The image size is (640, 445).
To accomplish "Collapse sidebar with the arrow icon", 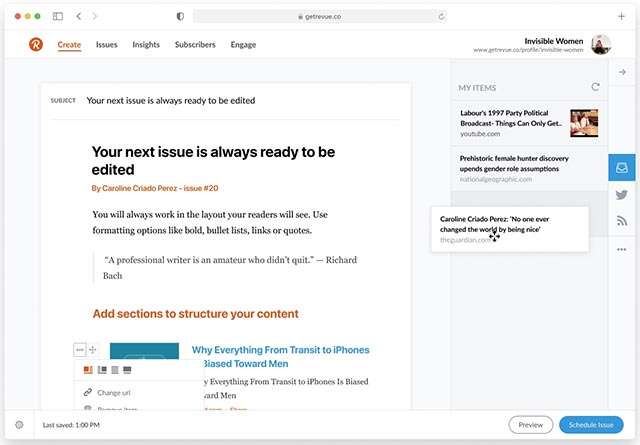I will 621,72.
